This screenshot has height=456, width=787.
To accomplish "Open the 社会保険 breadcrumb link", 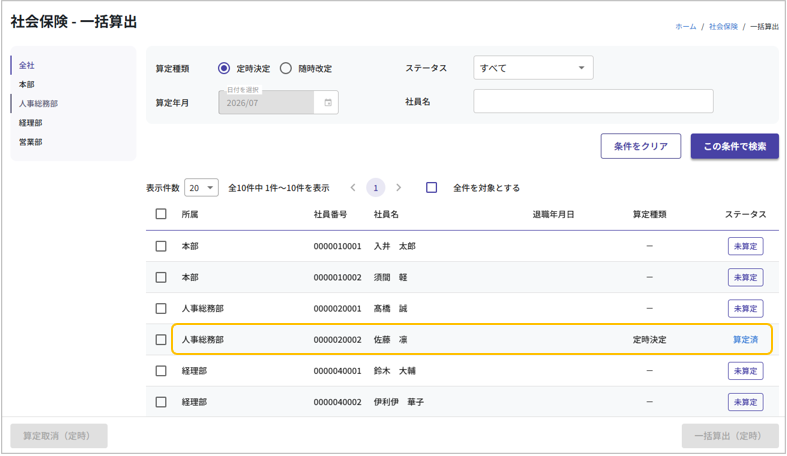I will click(723, 27).
